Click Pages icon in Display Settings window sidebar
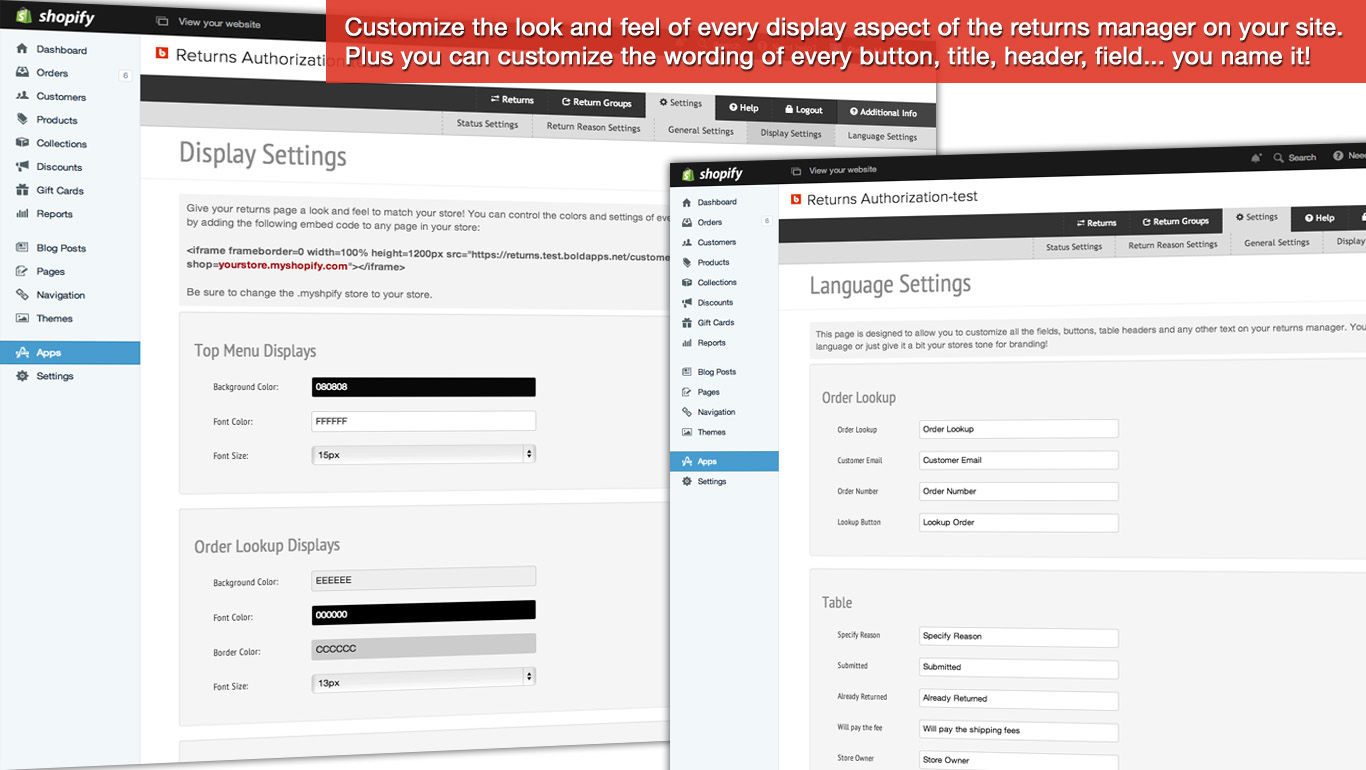 tap(22, 271)
